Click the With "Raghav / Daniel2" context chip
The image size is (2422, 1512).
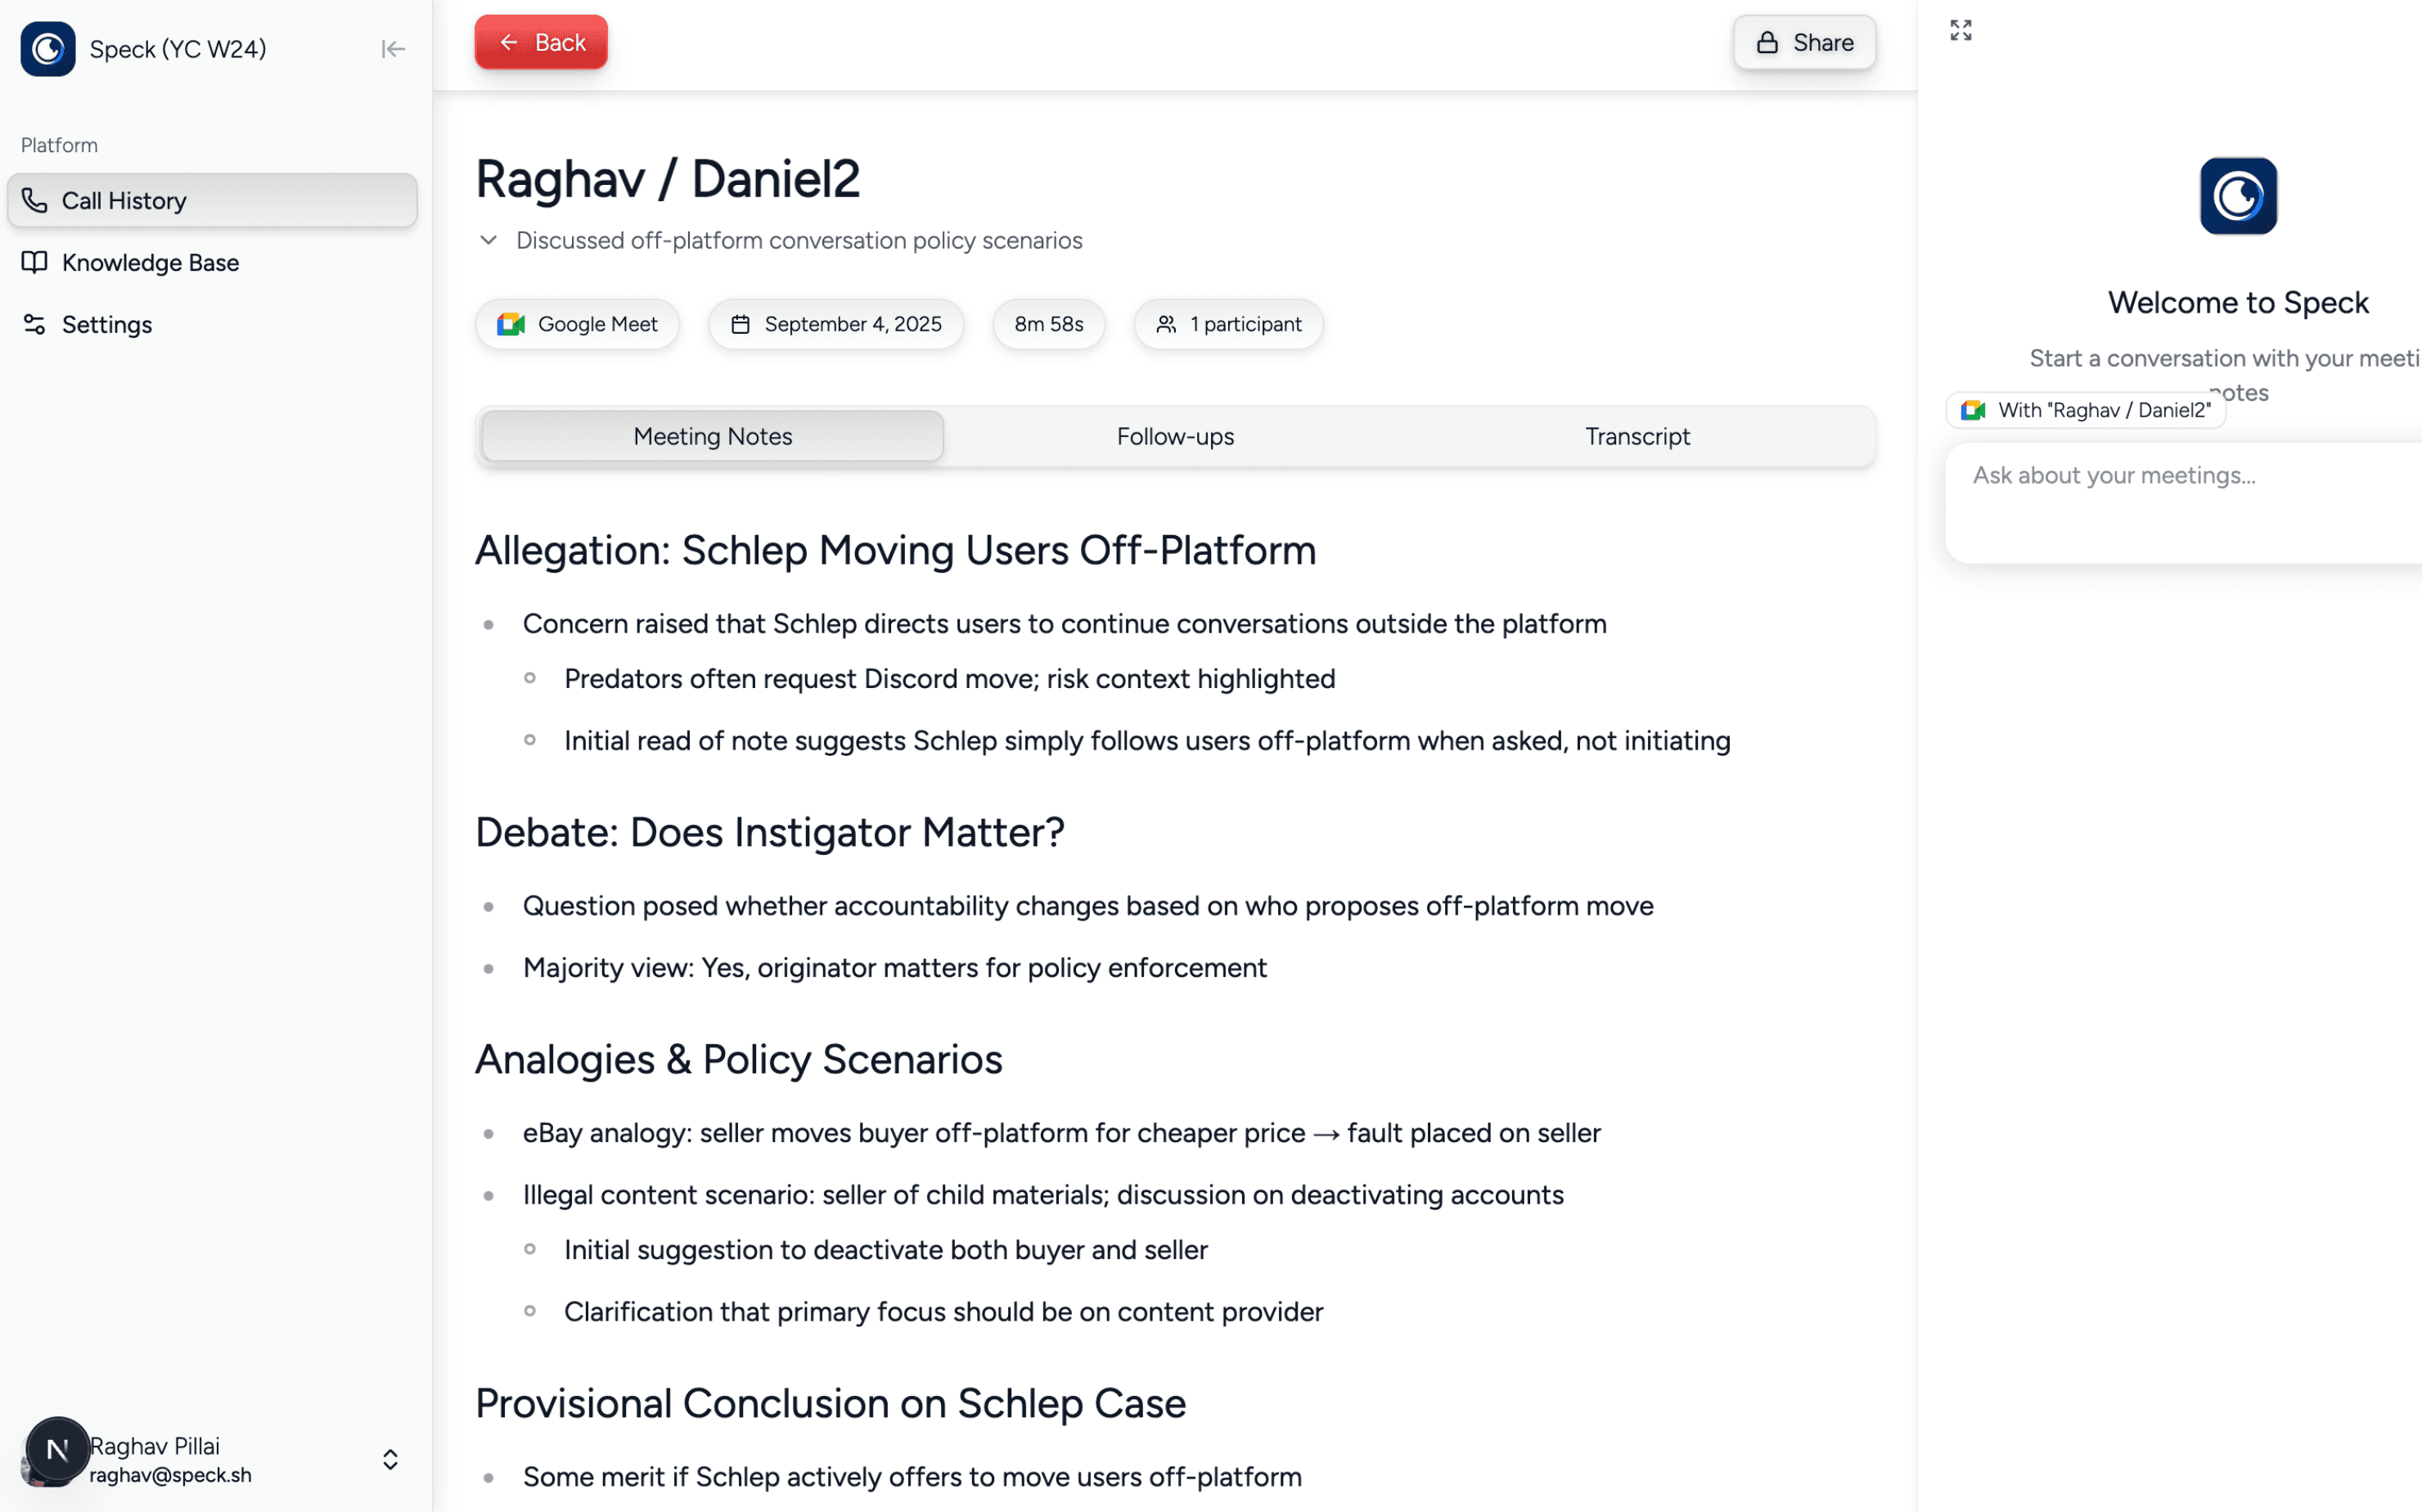[2086, 410]
